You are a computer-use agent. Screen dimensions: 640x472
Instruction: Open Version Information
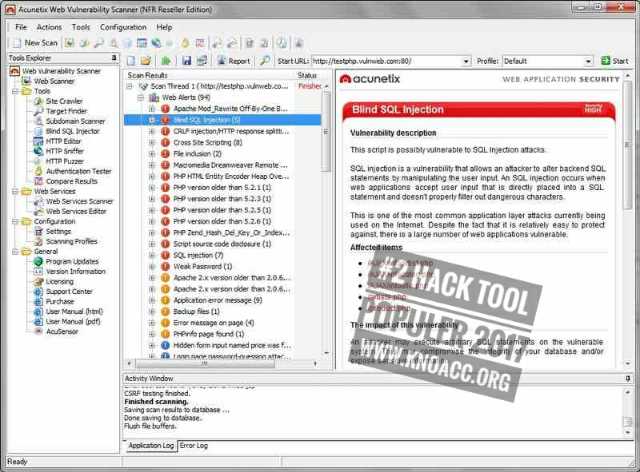(76, 272)
